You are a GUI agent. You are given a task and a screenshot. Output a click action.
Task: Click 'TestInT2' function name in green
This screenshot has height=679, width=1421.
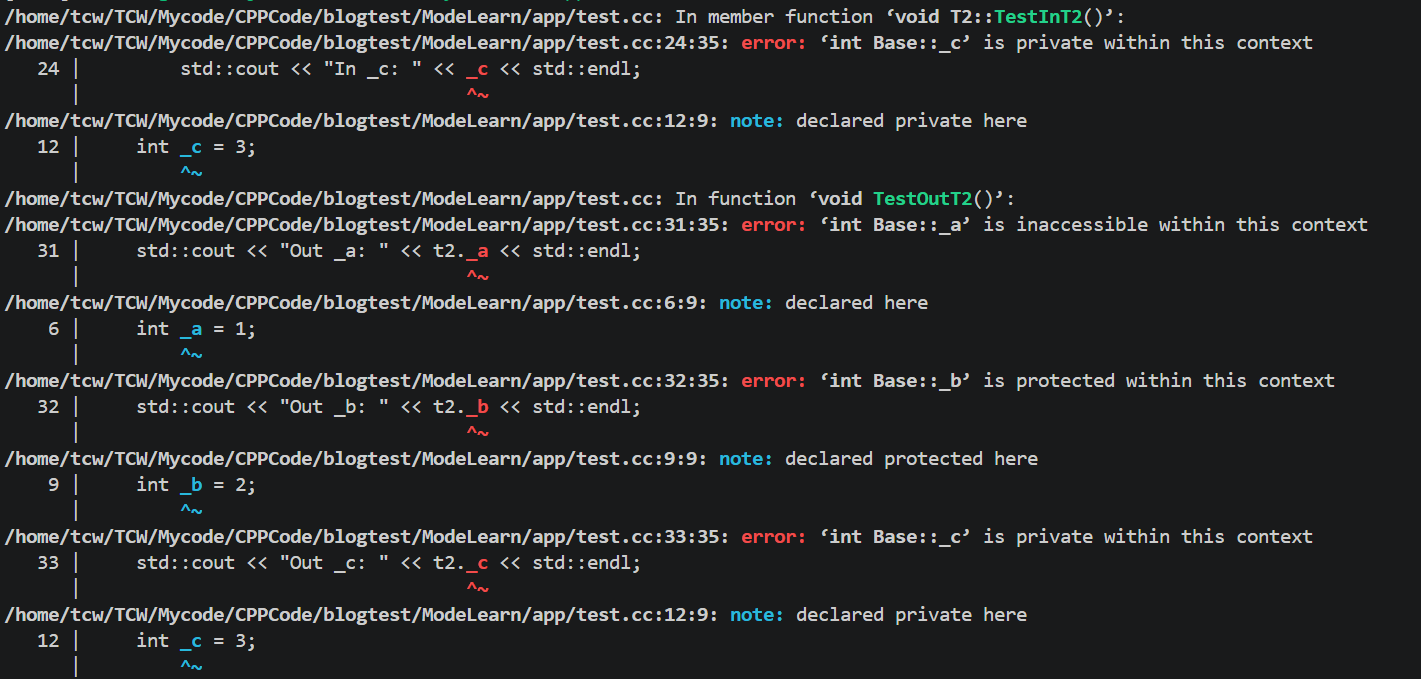point(1037,17)
